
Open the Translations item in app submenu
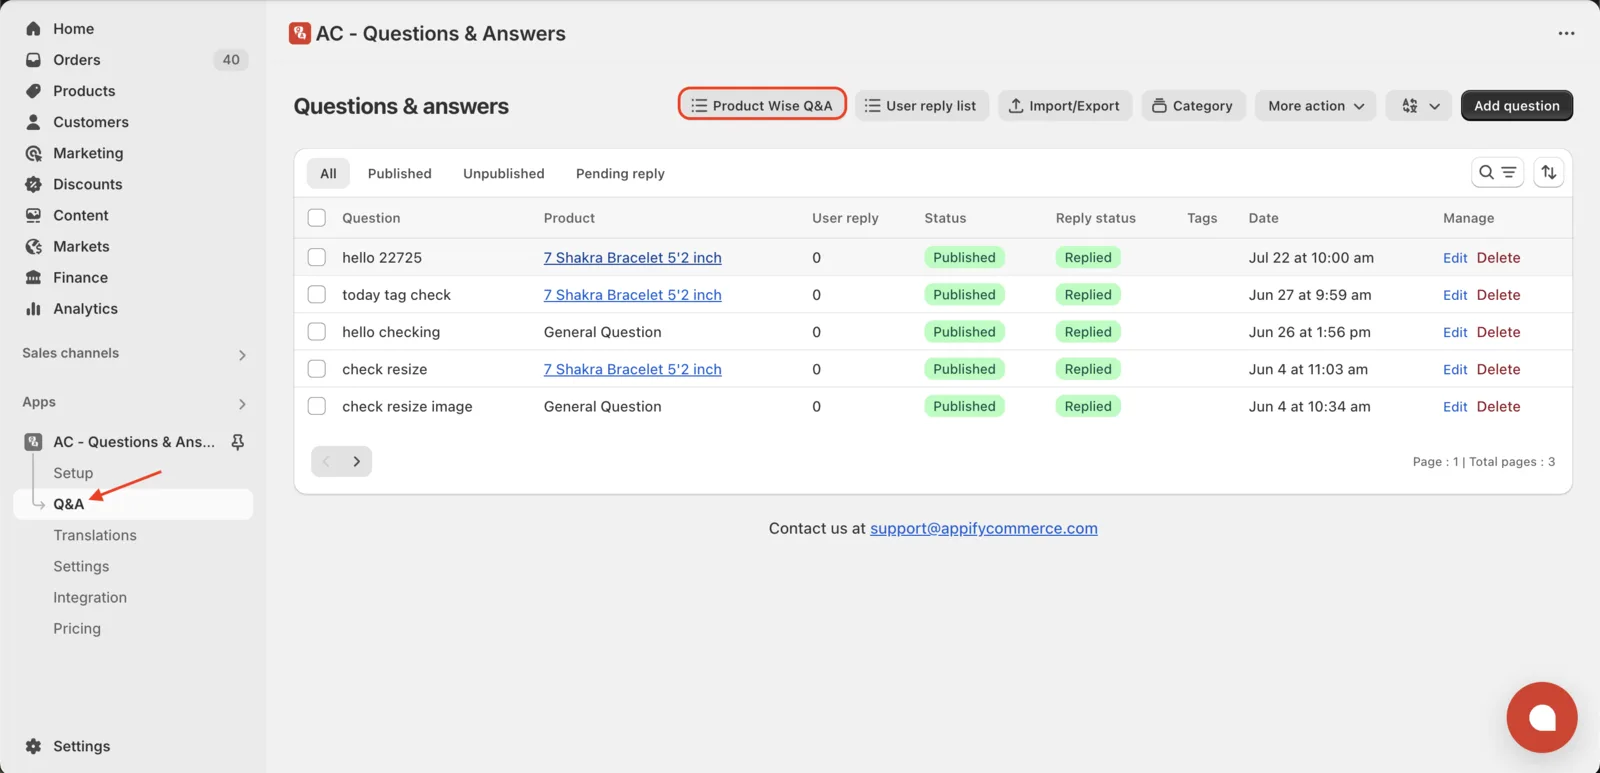95,535
